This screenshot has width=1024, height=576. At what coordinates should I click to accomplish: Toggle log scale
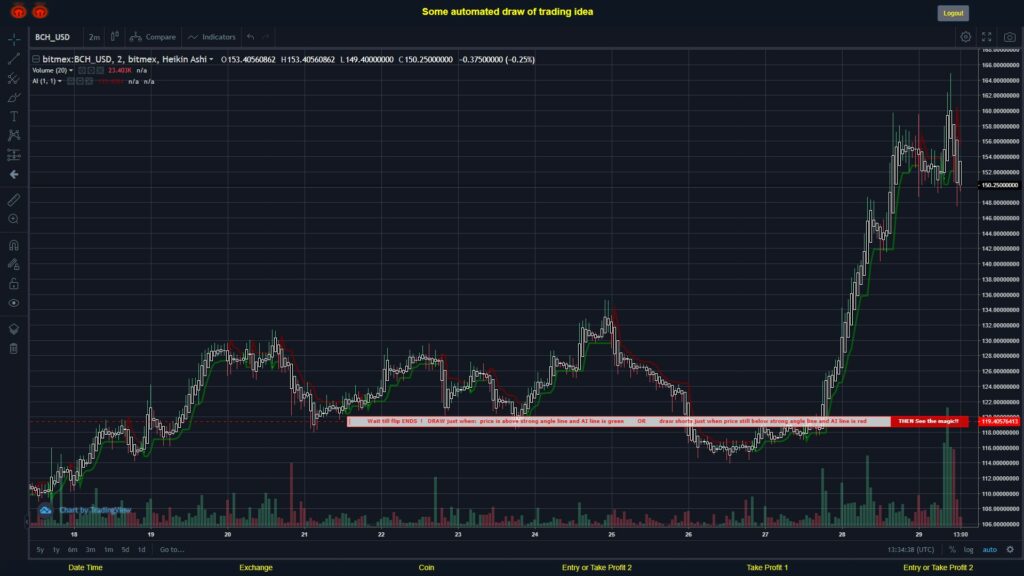(968, 550)
